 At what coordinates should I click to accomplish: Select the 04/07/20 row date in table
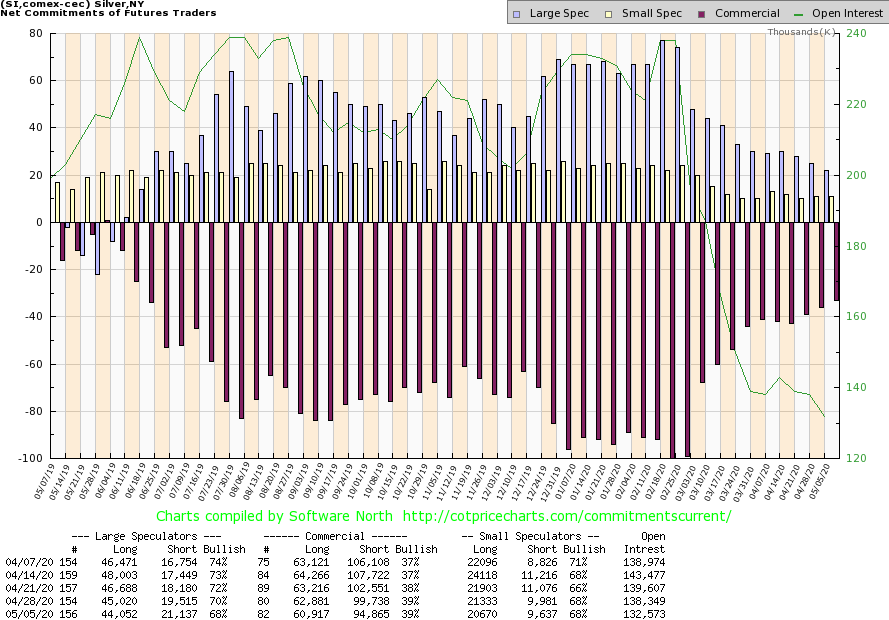click(x=25, y=565)
